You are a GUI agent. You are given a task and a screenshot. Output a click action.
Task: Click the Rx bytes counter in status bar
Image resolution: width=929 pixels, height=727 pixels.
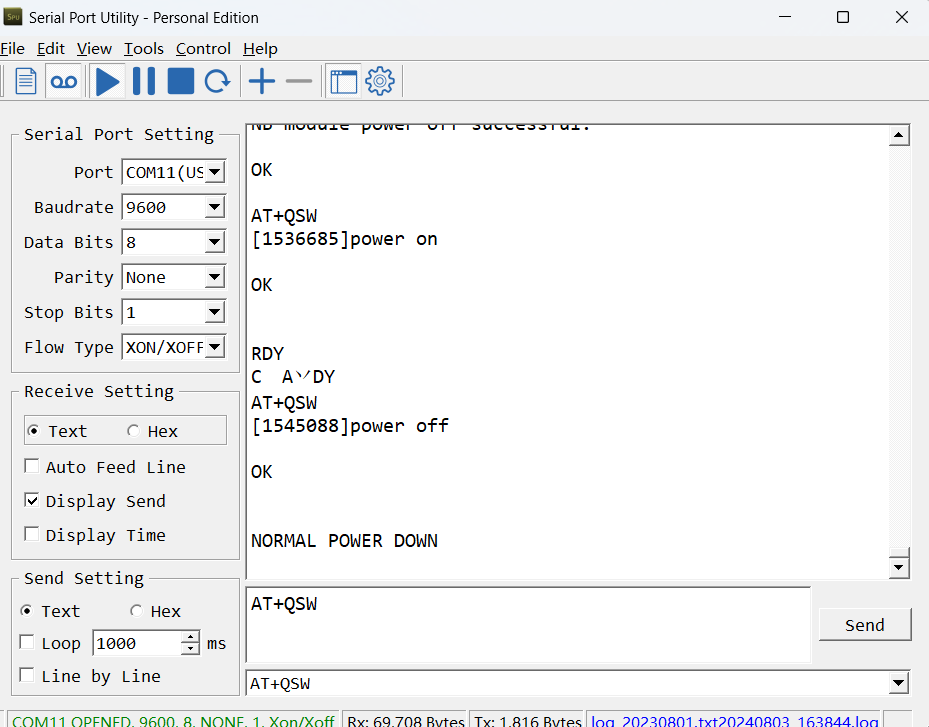tap(406, 720)
